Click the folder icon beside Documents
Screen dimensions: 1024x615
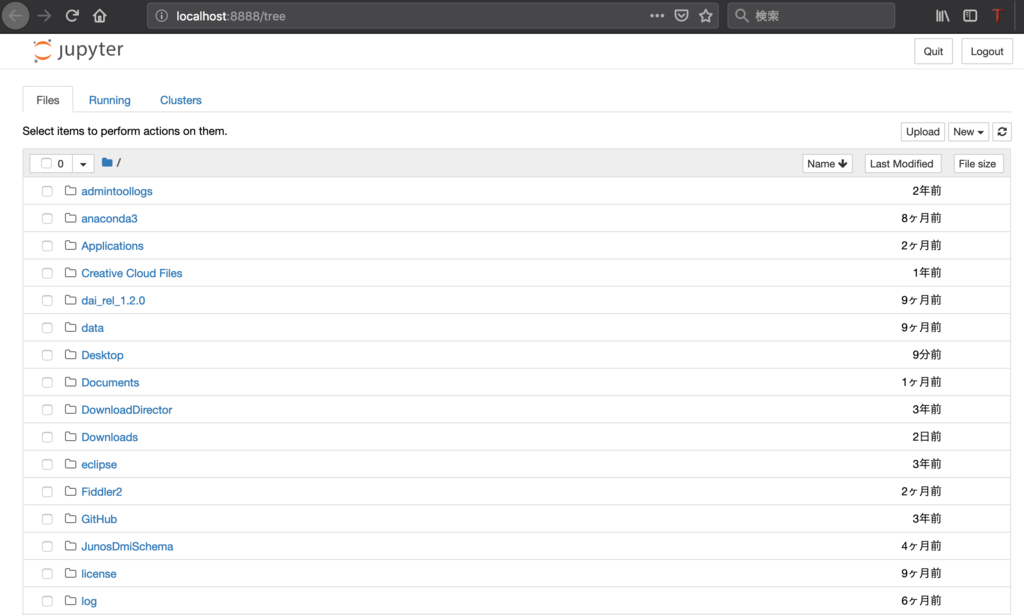[71, 382]
